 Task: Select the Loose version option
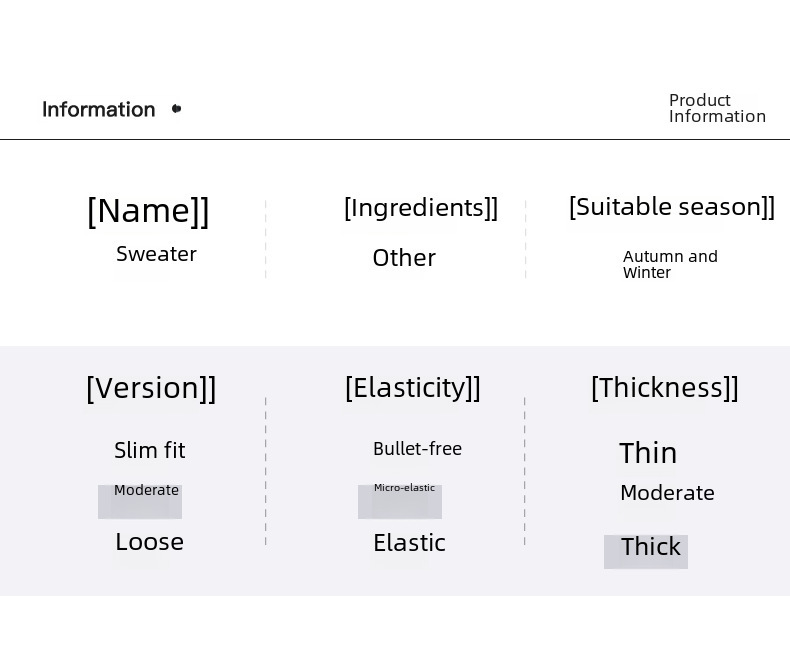(149, 542)
